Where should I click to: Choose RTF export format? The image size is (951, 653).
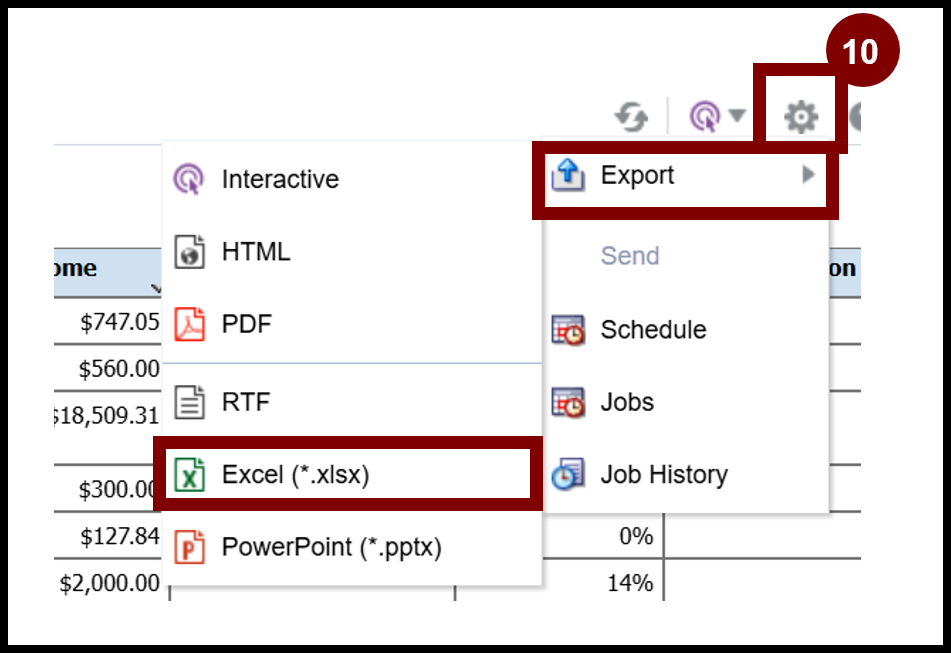pos(246,403)
